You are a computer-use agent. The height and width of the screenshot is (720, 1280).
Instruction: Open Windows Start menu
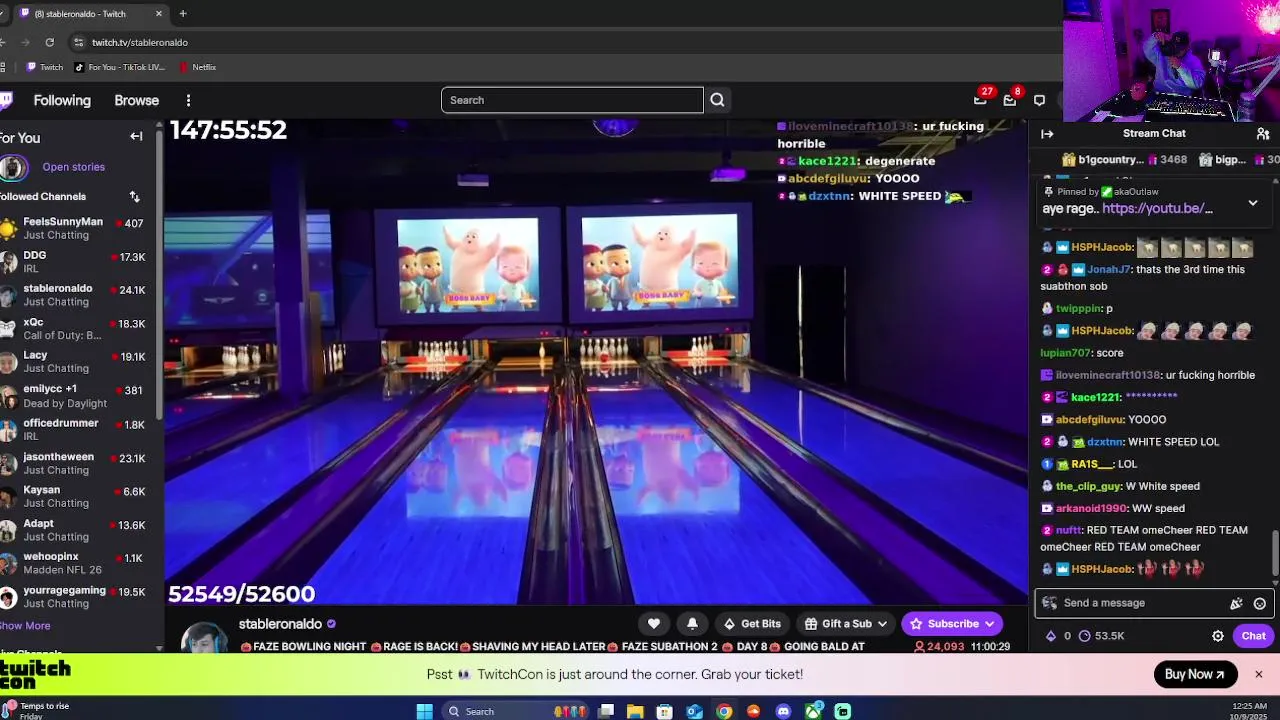tap(424, 711)
